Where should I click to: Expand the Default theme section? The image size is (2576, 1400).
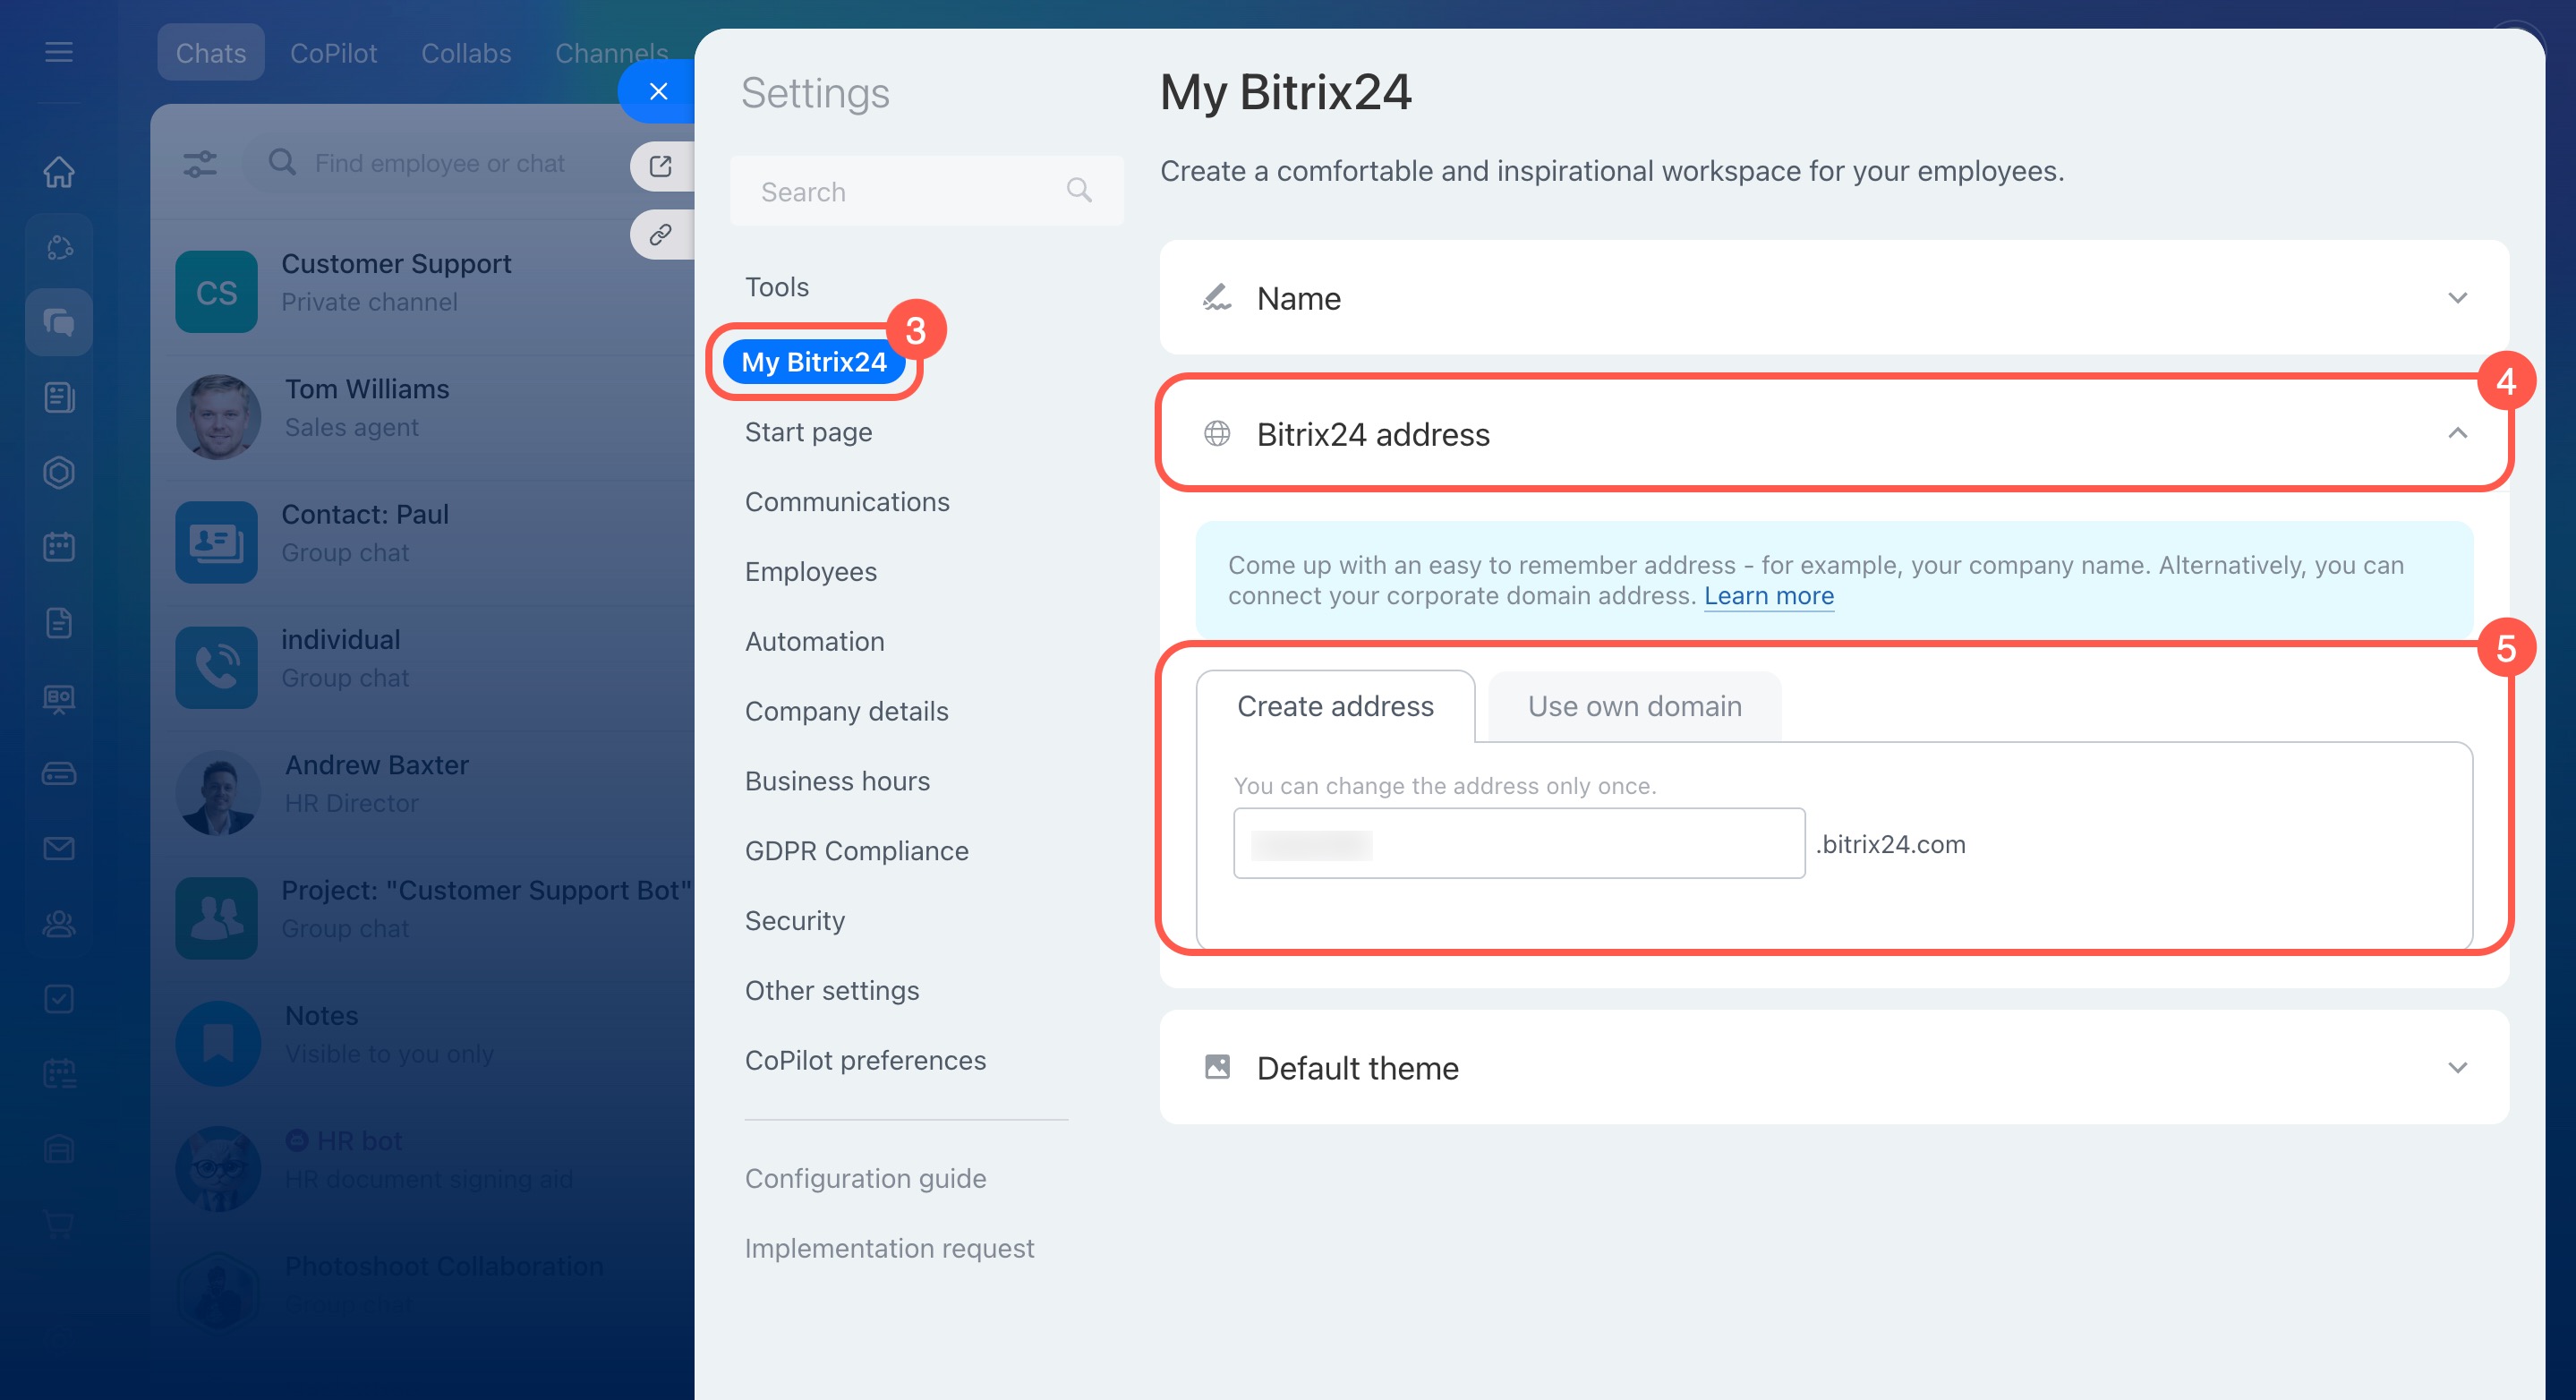(2457, 1068)
